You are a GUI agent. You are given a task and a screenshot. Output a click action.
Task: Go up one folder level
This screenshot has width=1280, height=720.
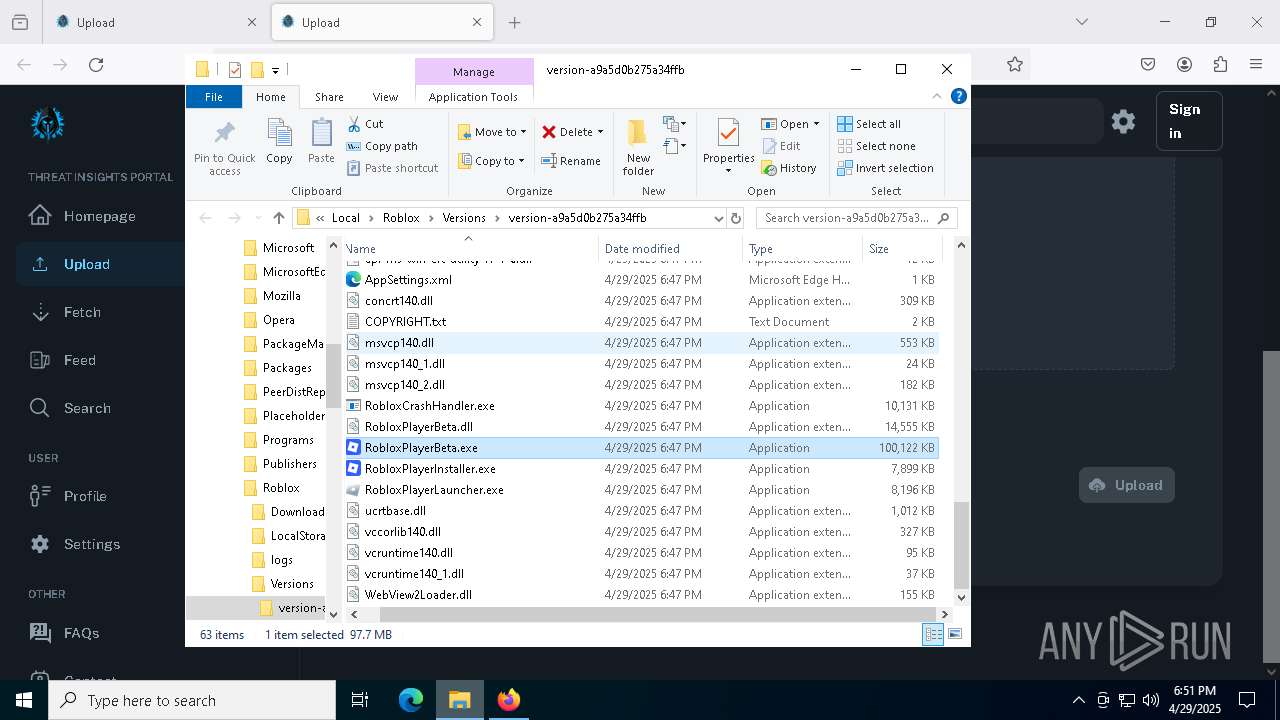coord(278,218)
